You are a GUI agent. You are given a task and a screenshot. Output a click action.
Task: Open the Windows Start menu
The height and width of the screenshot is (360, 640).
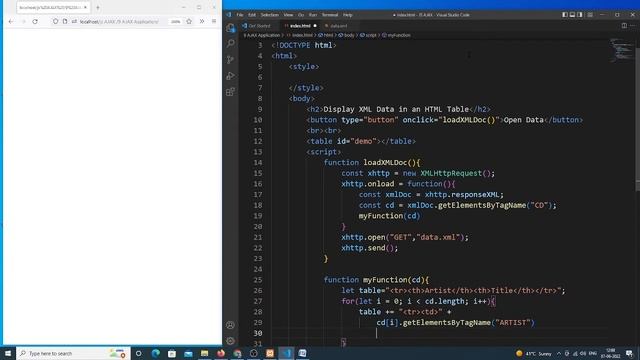point(8,353)
